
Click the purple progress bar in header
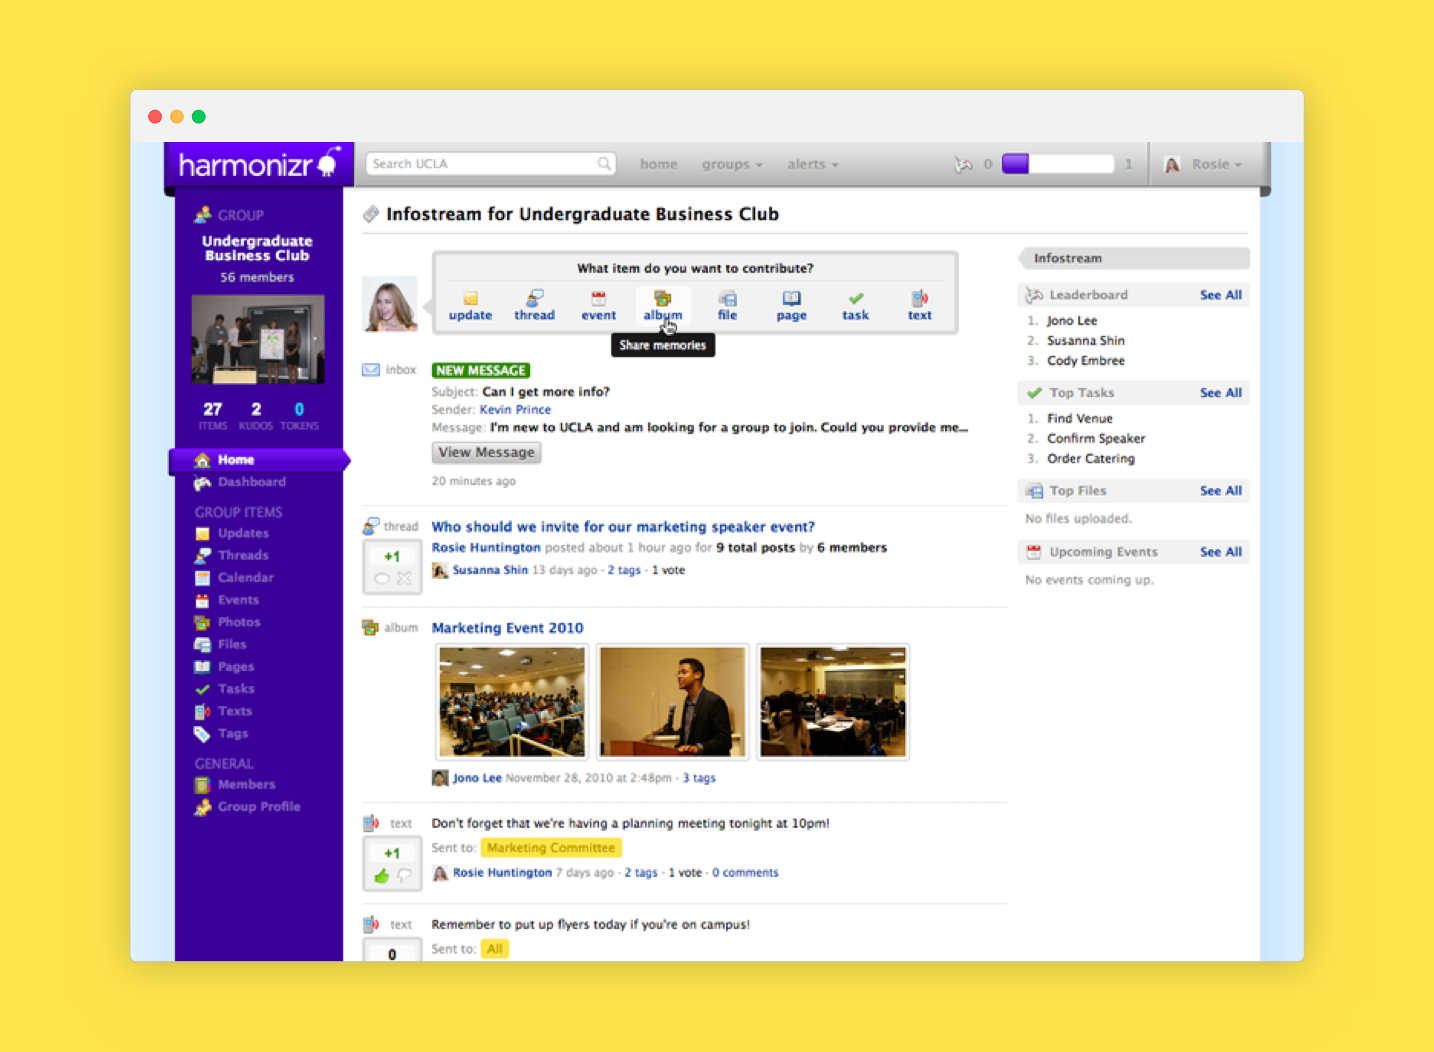pos(1057,164)
